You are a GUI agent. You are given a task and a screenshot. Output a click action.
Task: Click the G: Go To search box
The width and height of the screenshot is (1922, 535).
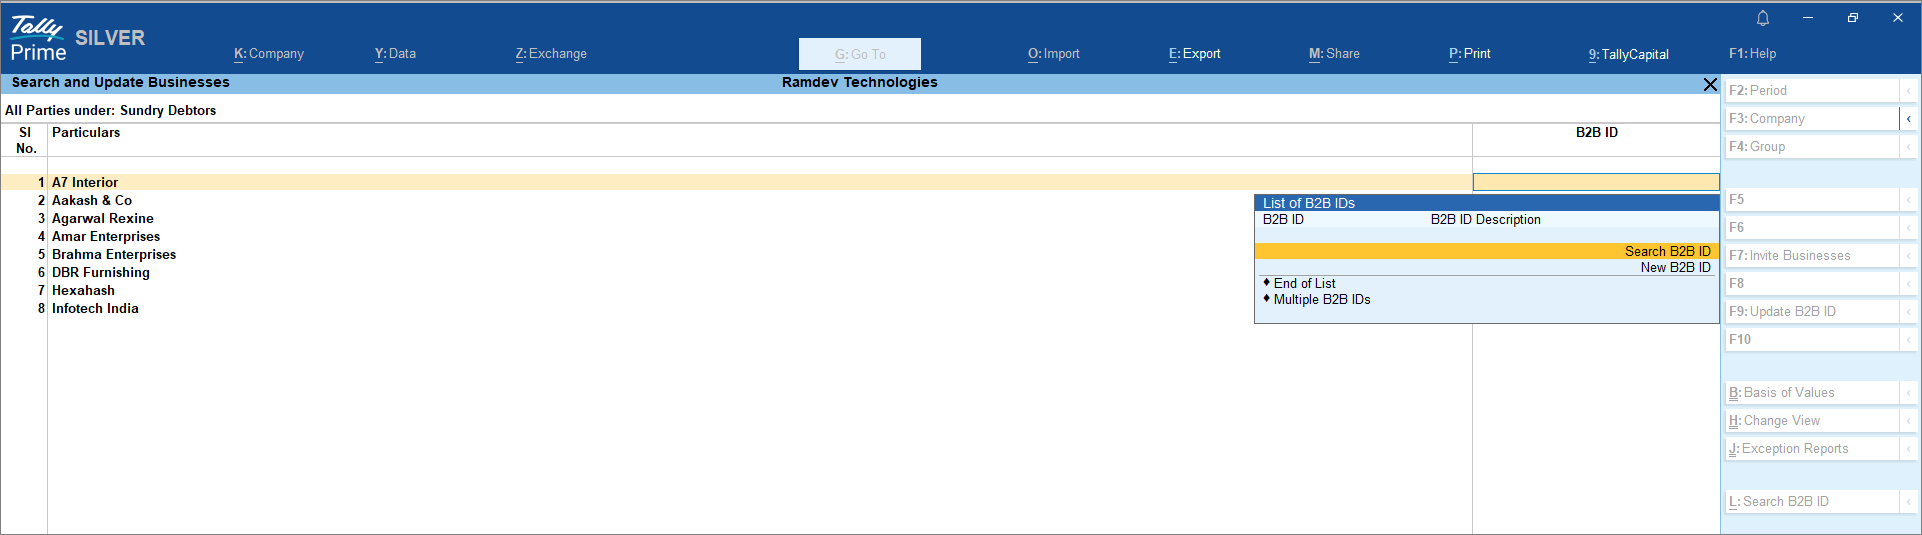859,54
